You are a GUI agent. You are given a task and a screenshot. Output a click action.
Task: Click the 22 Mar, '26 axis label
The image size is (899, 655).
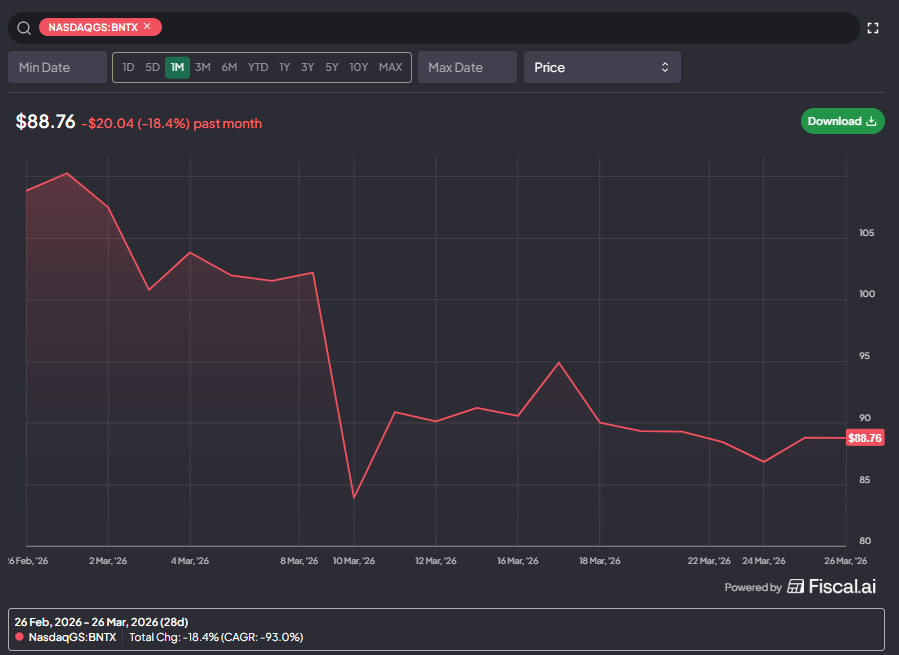point(709,560)
